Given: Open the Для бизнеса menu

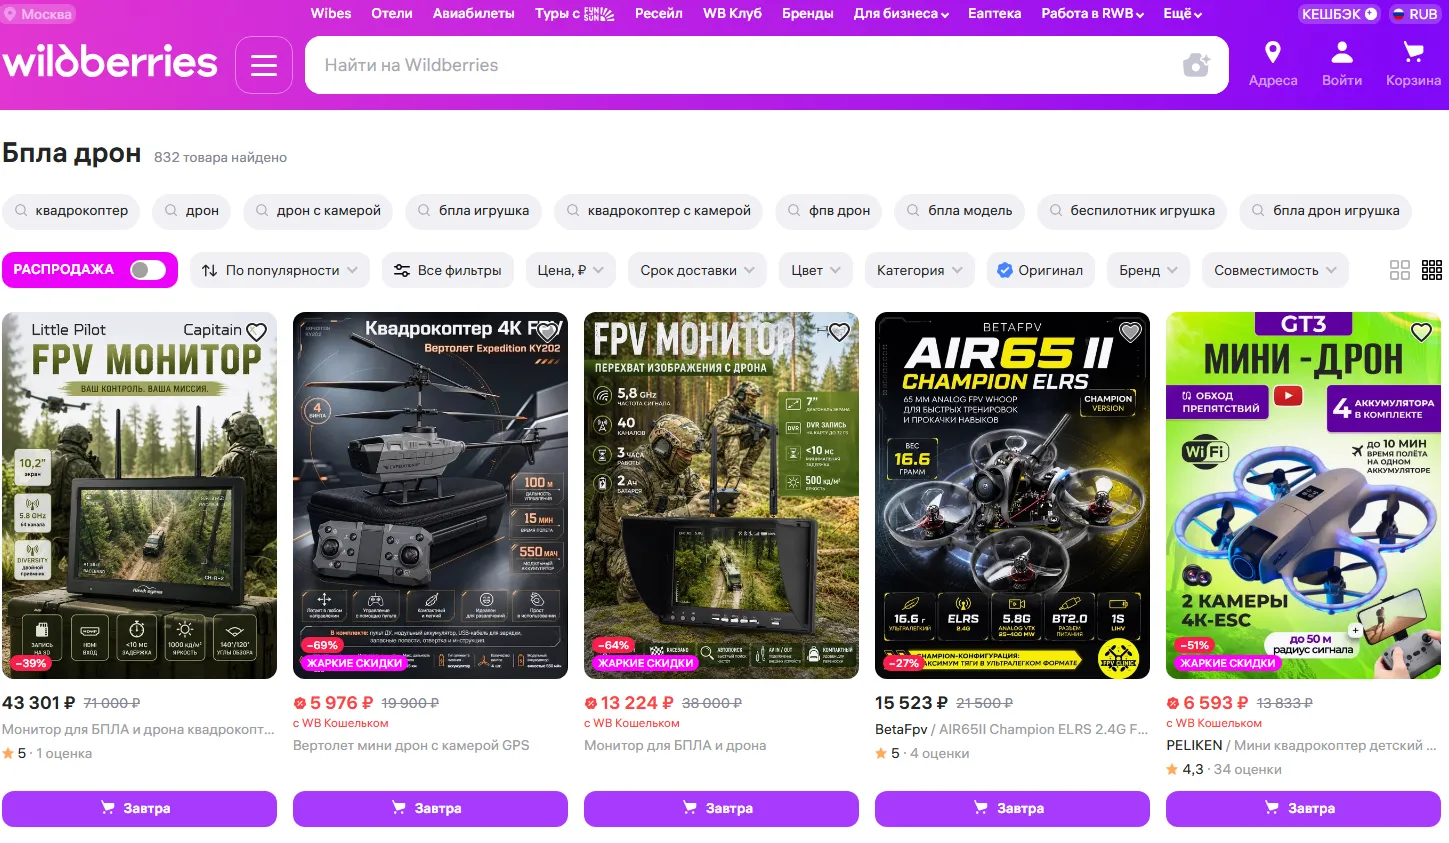Looking at the screenshot, I should coord(901,14).
